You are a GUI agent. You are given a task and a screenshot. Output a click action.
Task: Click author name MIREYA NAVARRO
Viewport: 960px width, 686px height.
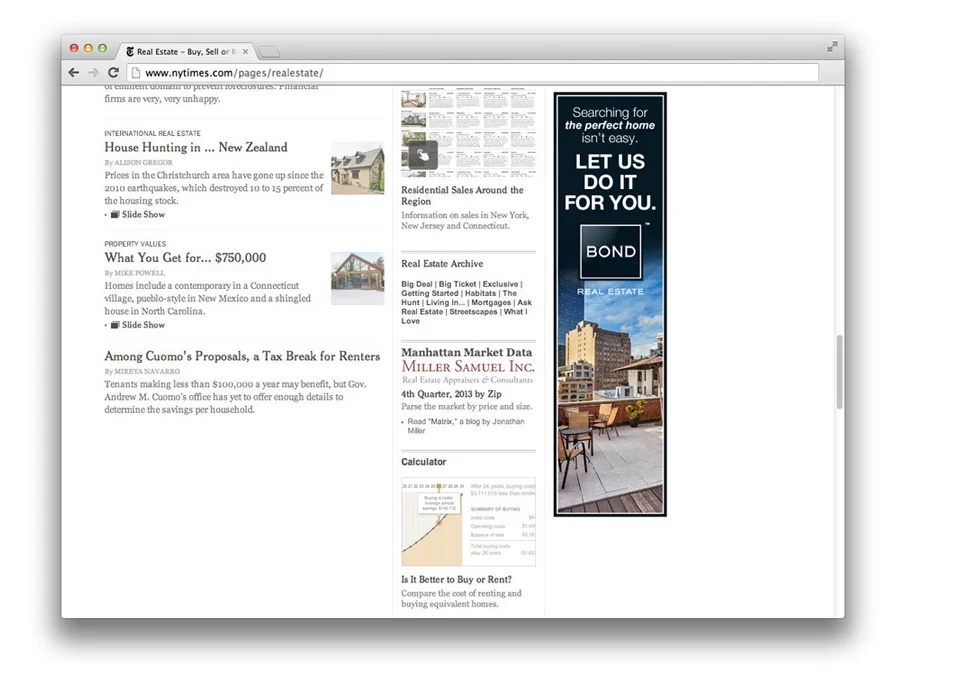[x=147, y=371]
